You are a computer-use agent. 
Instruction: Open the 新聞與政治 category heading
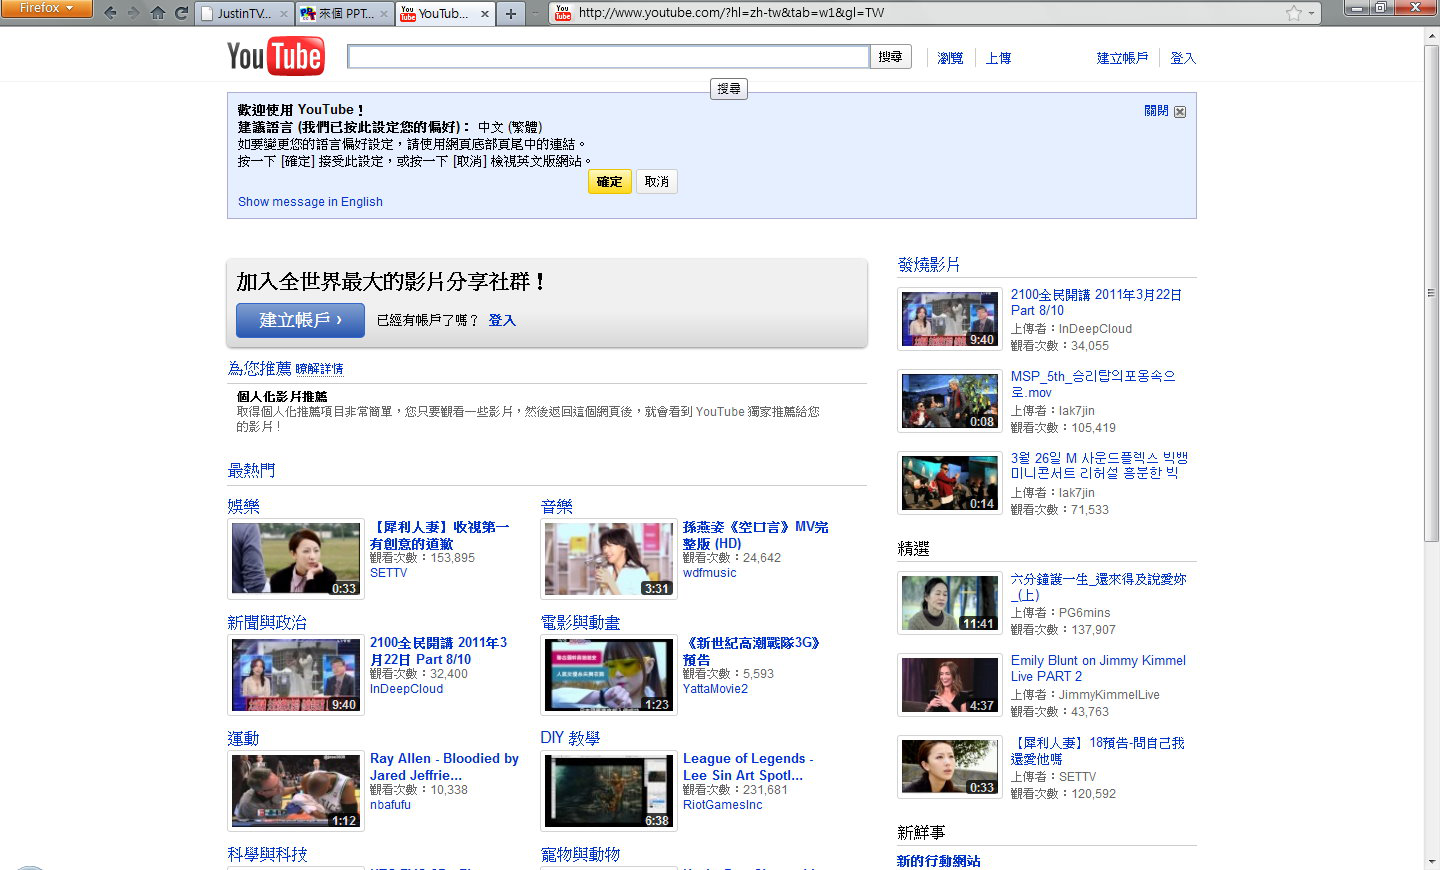(x=267, y=623)
